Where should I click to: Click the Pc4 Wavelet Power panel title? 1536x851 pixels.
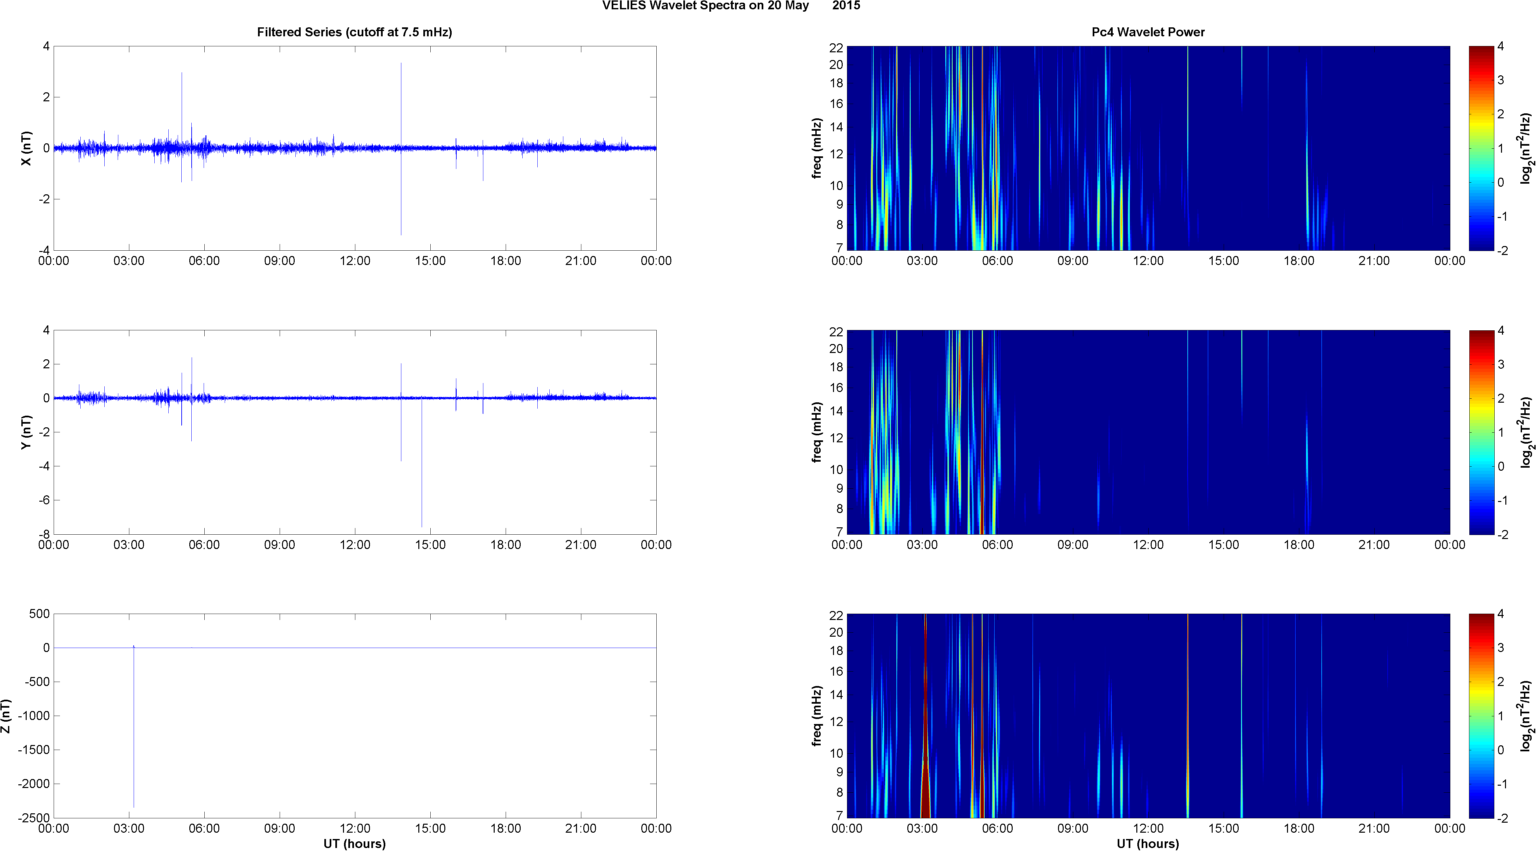(1147, 32)
